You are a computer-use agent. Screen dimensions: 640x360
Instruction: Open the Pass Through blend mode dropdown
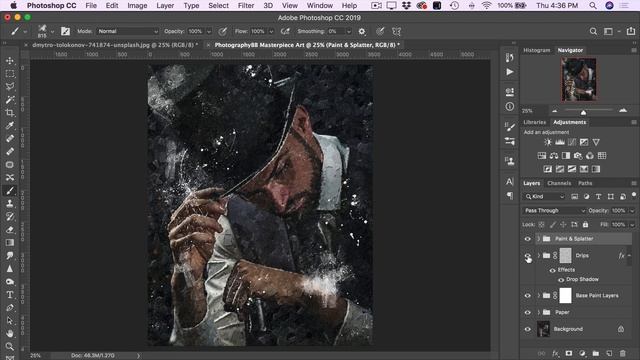tap(554, 211)
